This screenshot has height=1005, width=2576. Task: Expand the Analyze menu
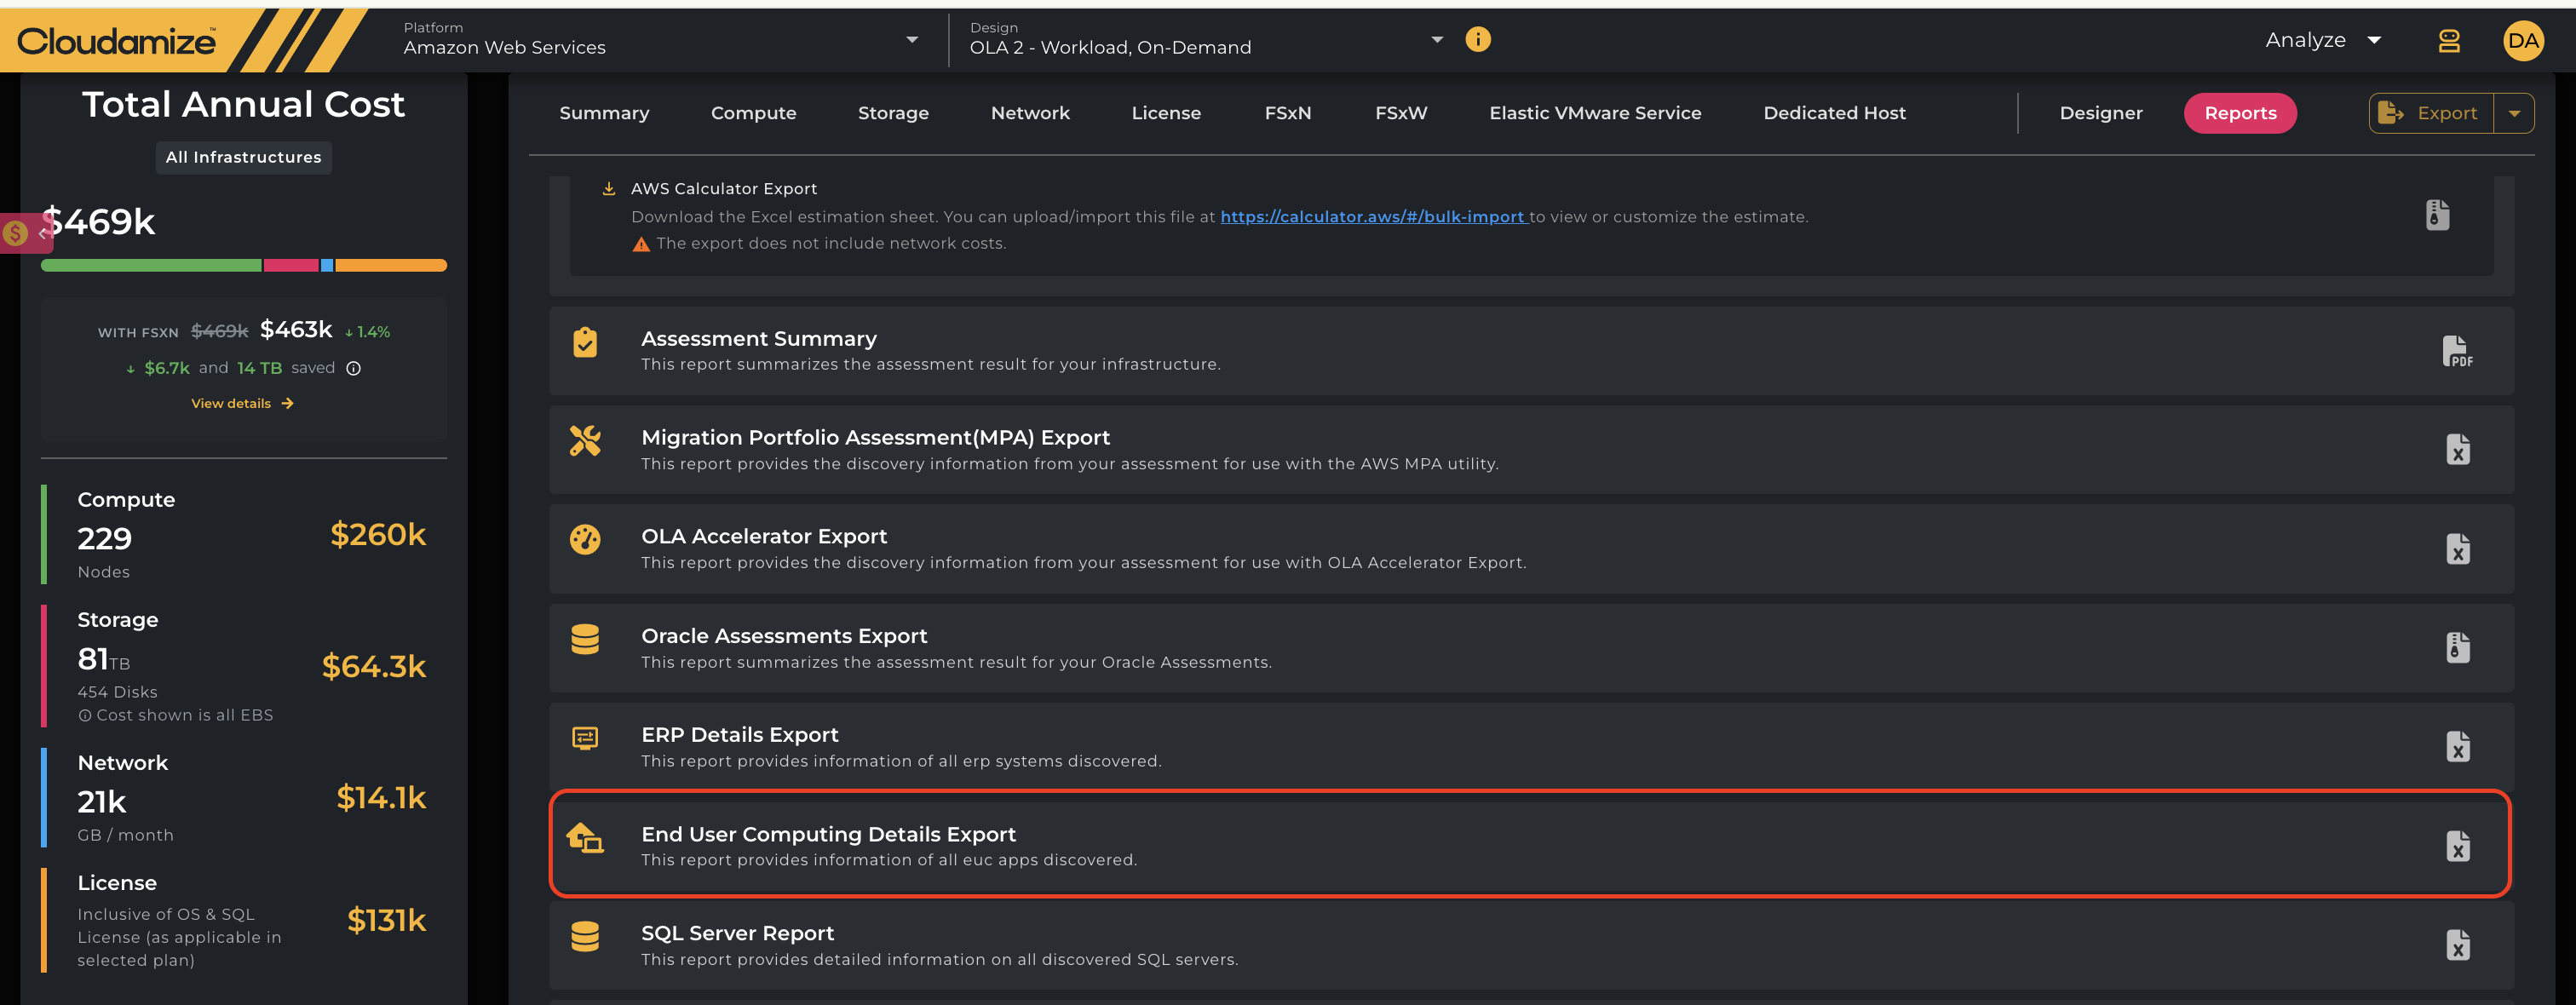2322,40
